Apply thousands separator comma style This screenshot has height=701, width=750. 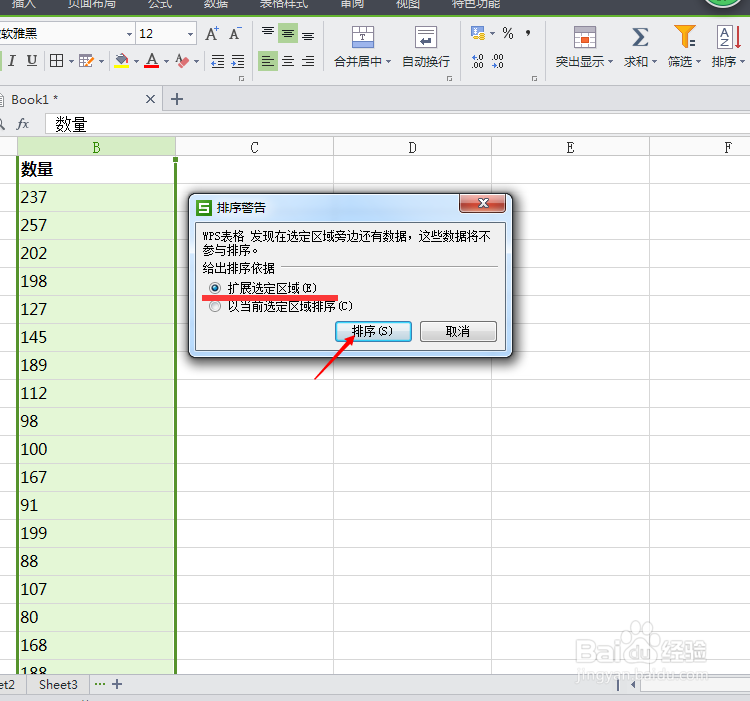click(x=528, y=33)
